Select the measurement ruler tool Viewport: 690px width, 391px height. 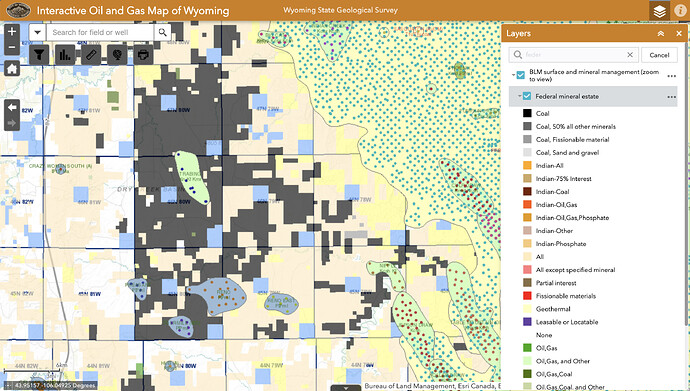point(91,55)
